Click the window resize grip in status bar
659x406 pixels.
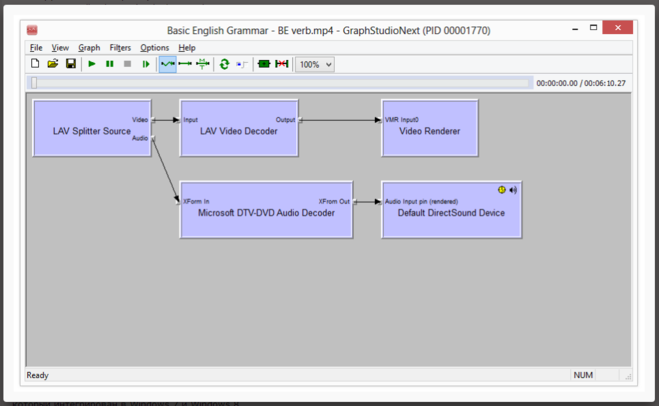tap(628, 377)
